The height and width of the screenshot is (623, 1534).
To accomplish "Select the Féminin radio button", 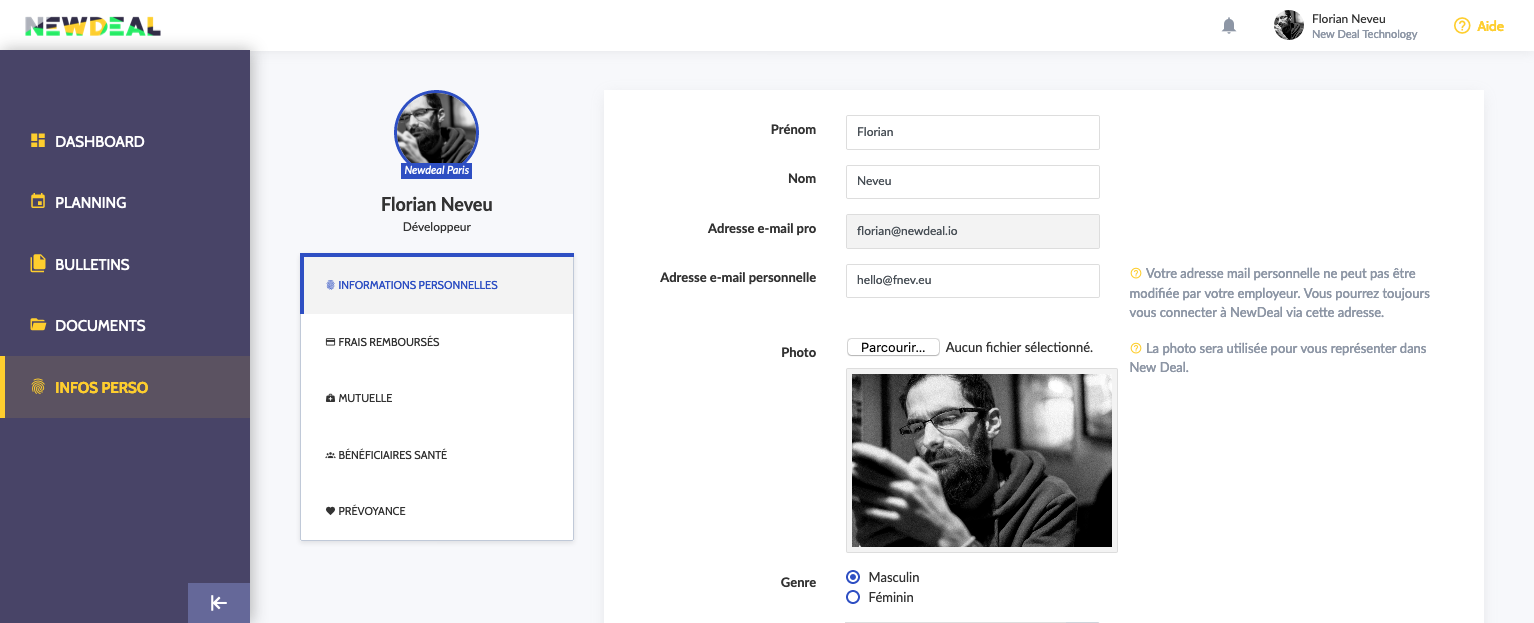I will pos(853,597).
